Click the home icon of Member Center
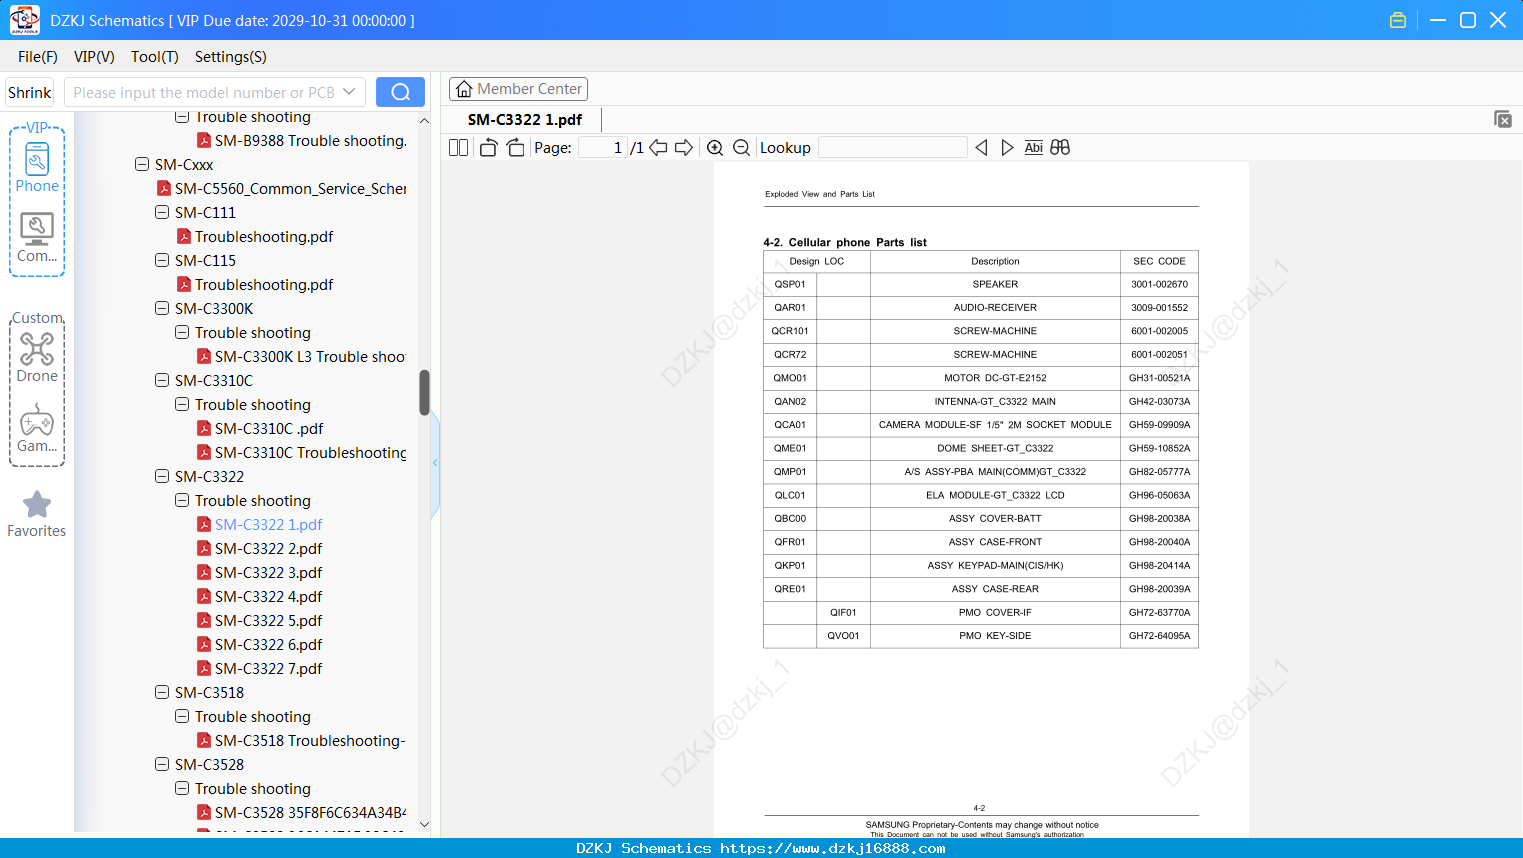 [x=464, y=89]
